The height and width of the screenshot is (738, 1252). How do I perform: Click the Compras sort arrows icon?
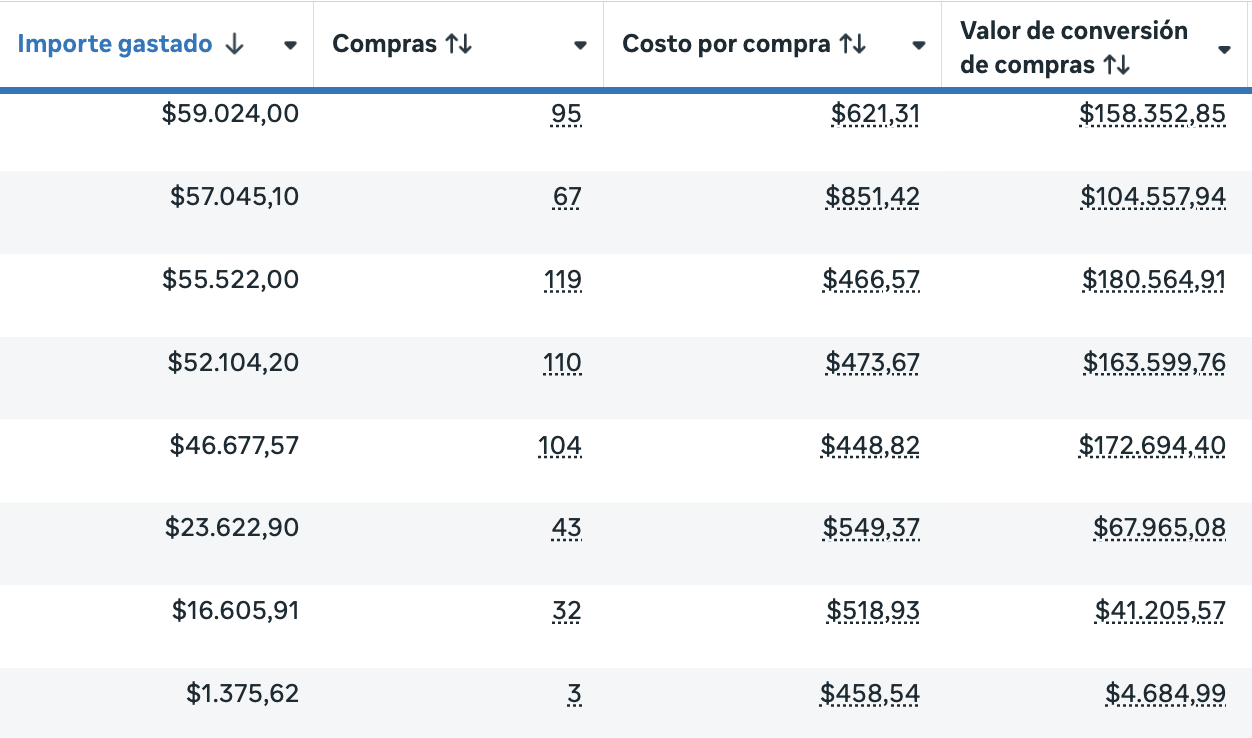(x=459, y=45)
